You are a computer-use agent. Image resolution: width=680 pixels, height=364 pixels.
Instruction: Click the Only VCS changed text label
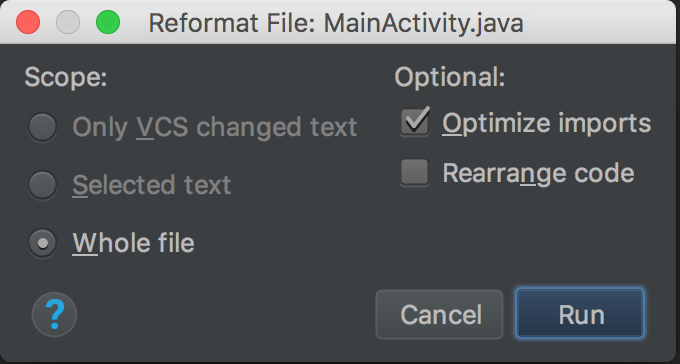coord(215,128)
